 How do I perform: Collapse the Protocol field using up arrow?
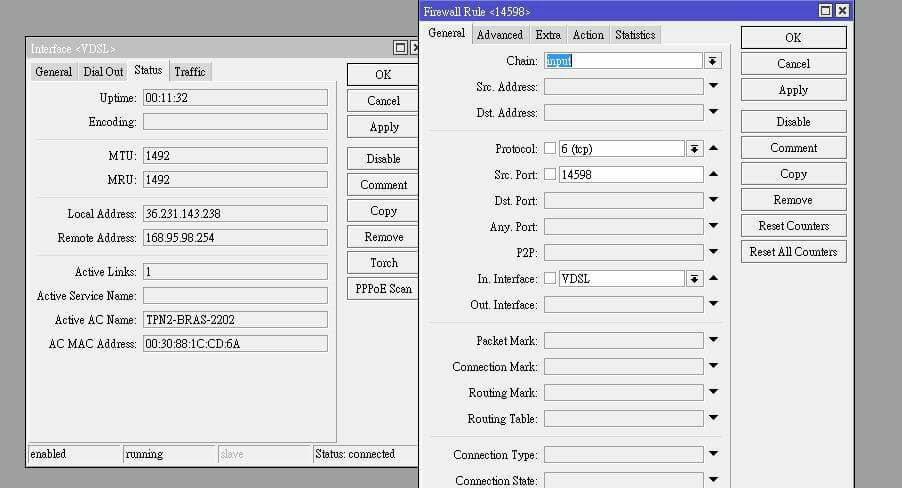pos(714,148)
